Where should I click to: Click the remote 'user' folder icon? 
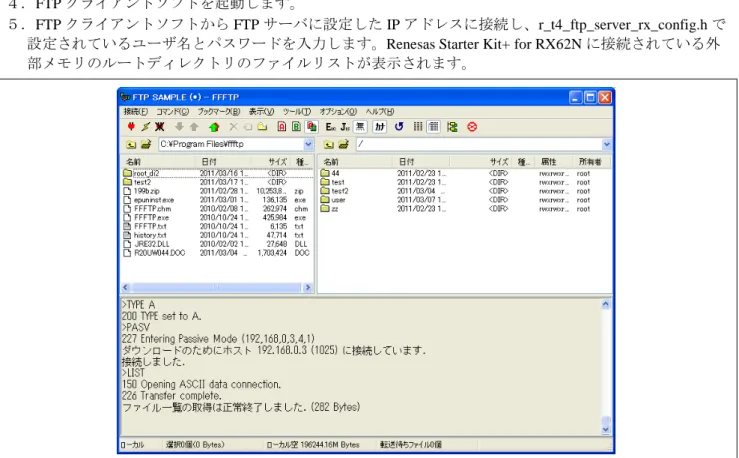(x=325, y=200)
